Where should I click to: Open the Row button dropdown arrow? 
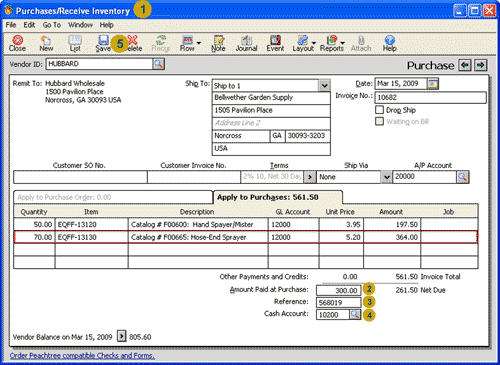pyautogui.click(x=199, y=43)
